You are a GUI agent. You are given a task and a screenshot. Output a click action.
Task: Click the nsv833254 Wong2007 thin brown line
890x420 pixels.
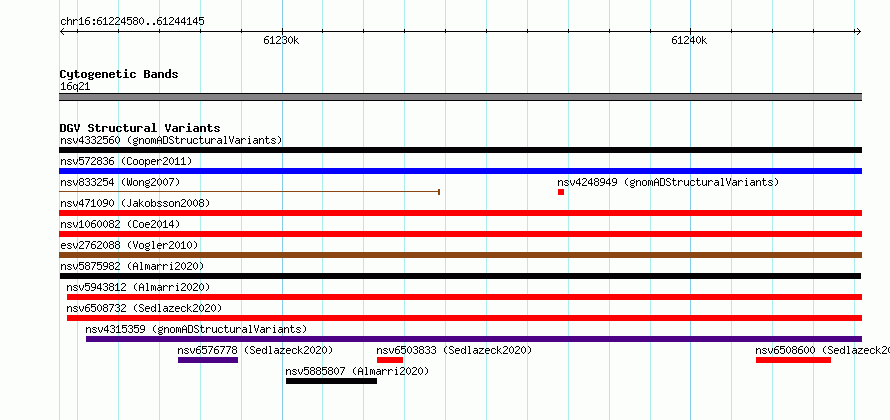coord(250,192)
